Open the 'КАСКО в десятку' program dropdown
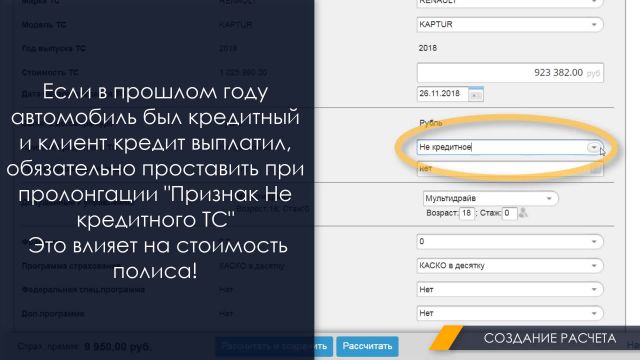640x360 pixels. click(510, 266)
